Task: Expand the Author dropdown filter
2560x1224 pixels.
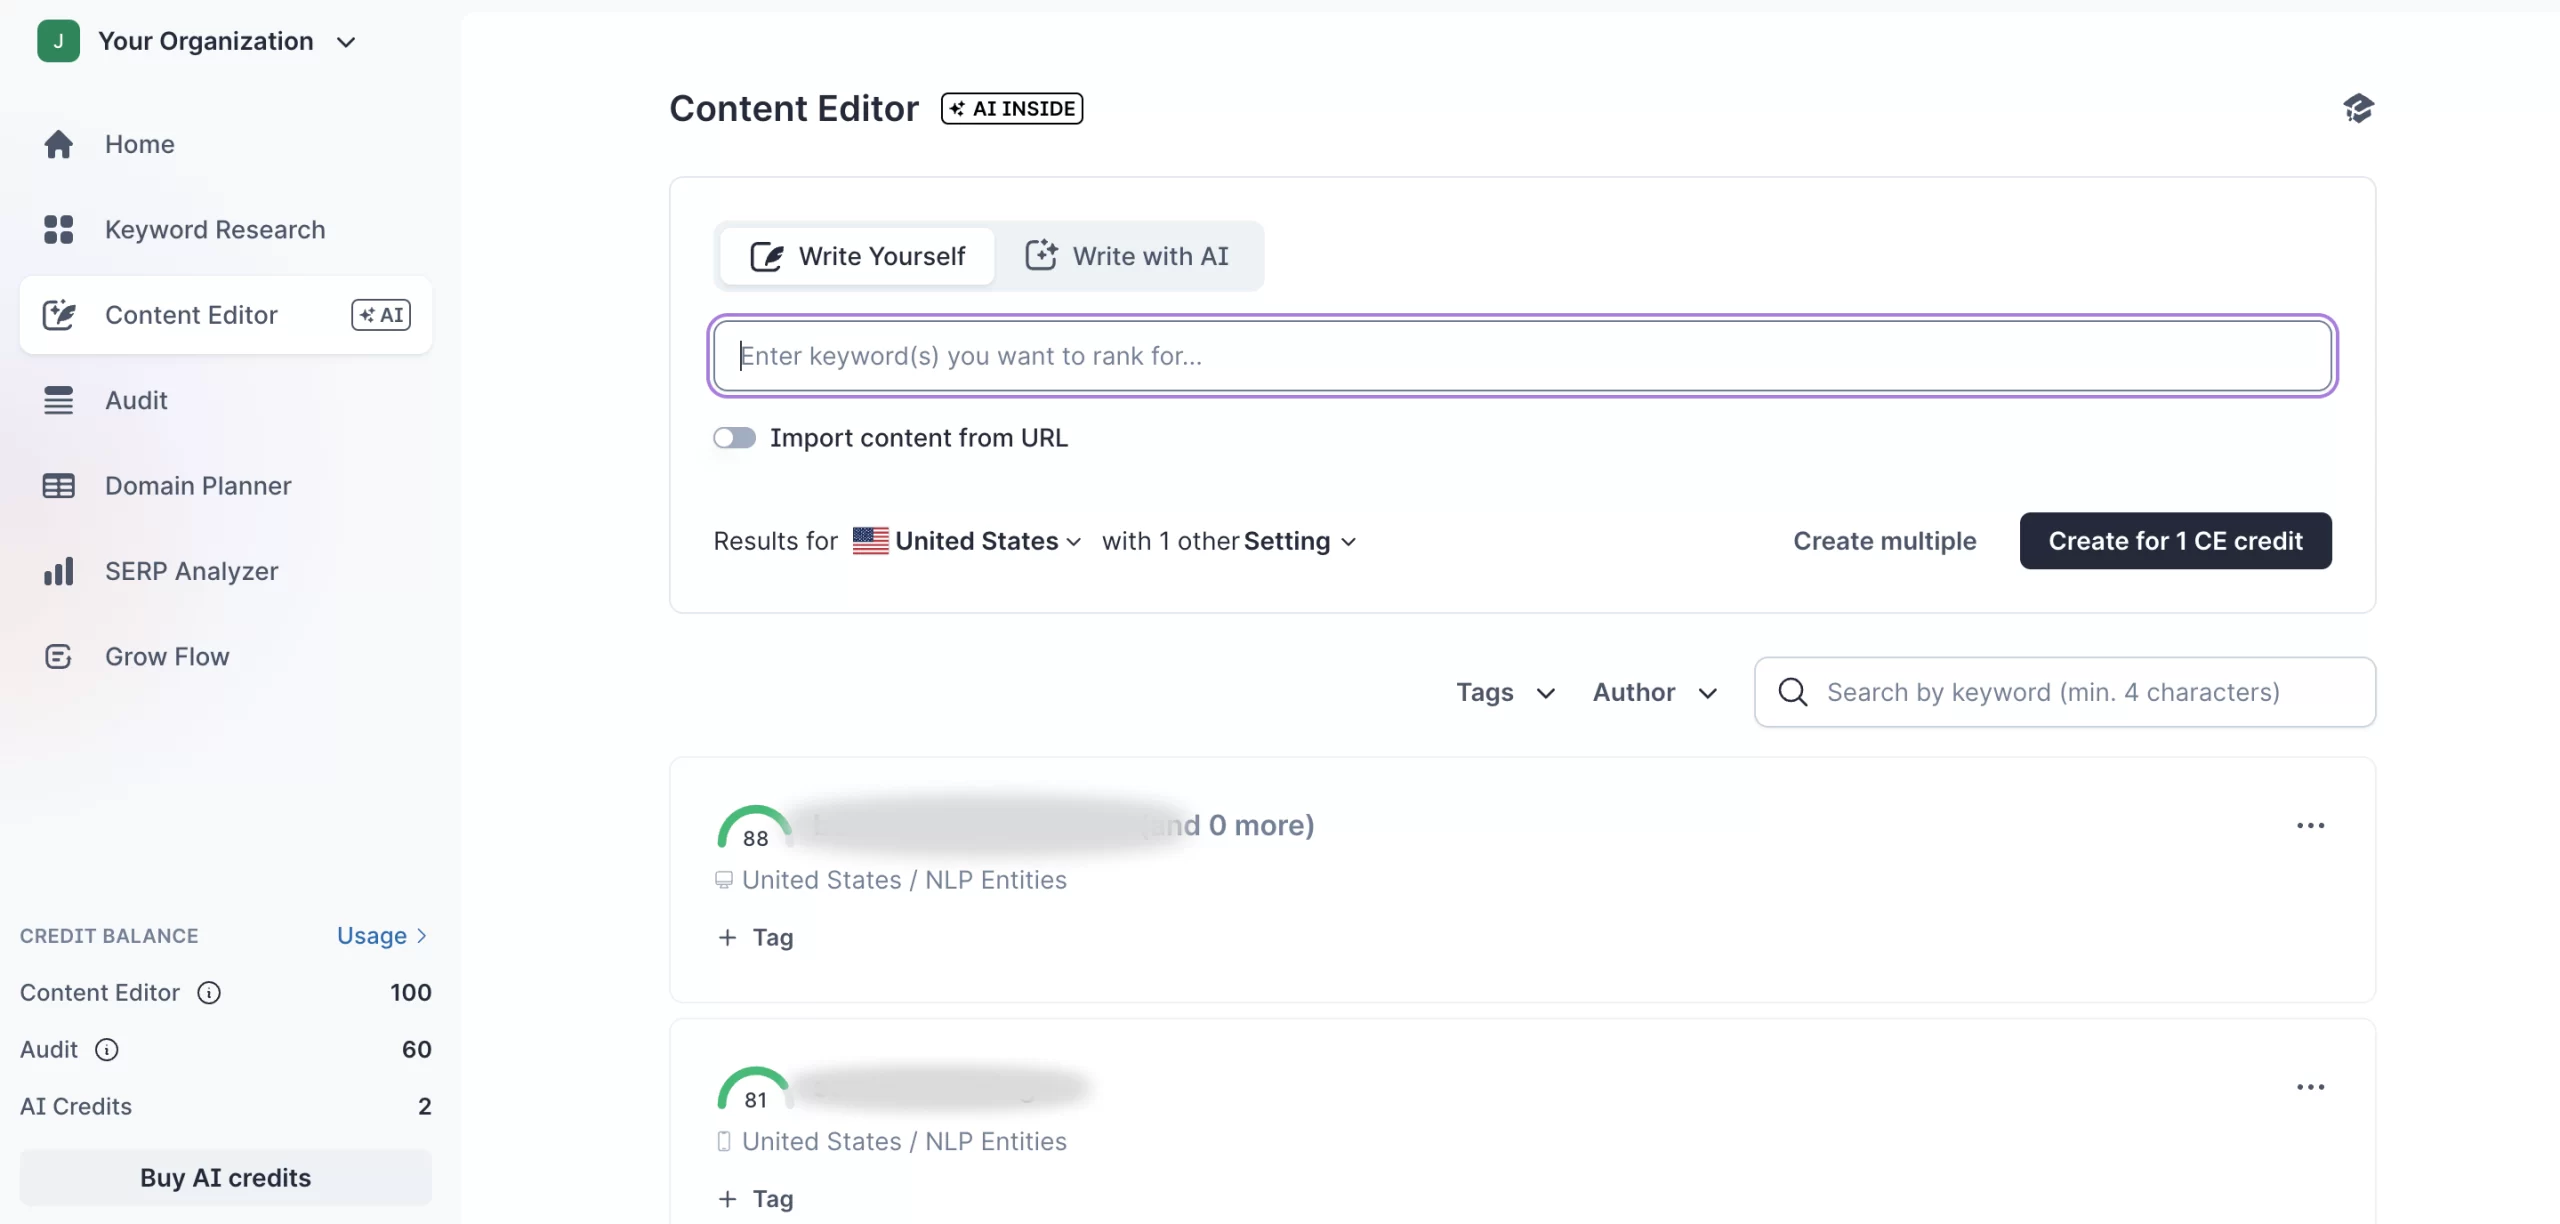Action: 1654,692
